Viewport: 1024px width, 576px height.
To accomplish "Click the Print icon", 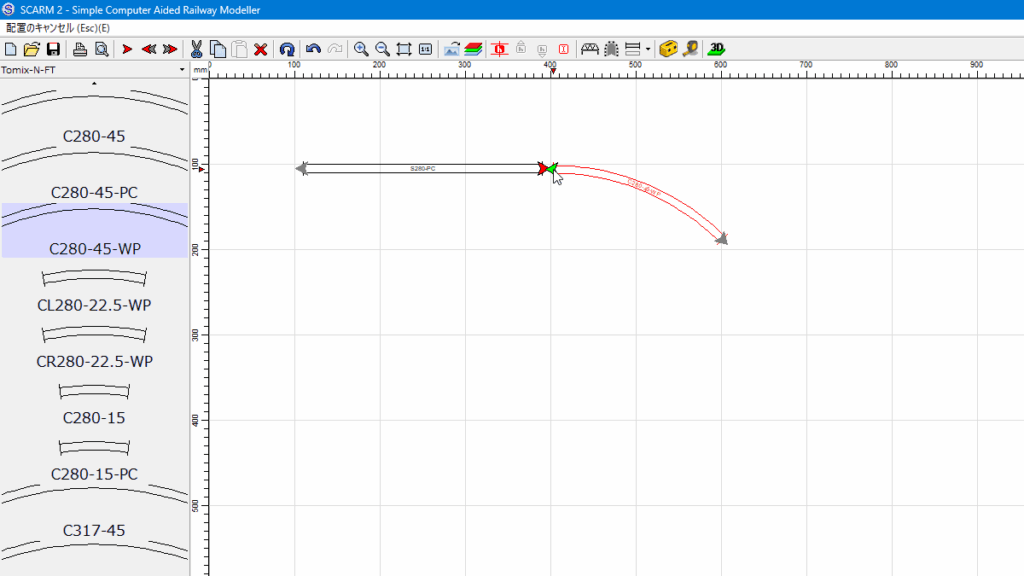I will [x=80, y=49].
